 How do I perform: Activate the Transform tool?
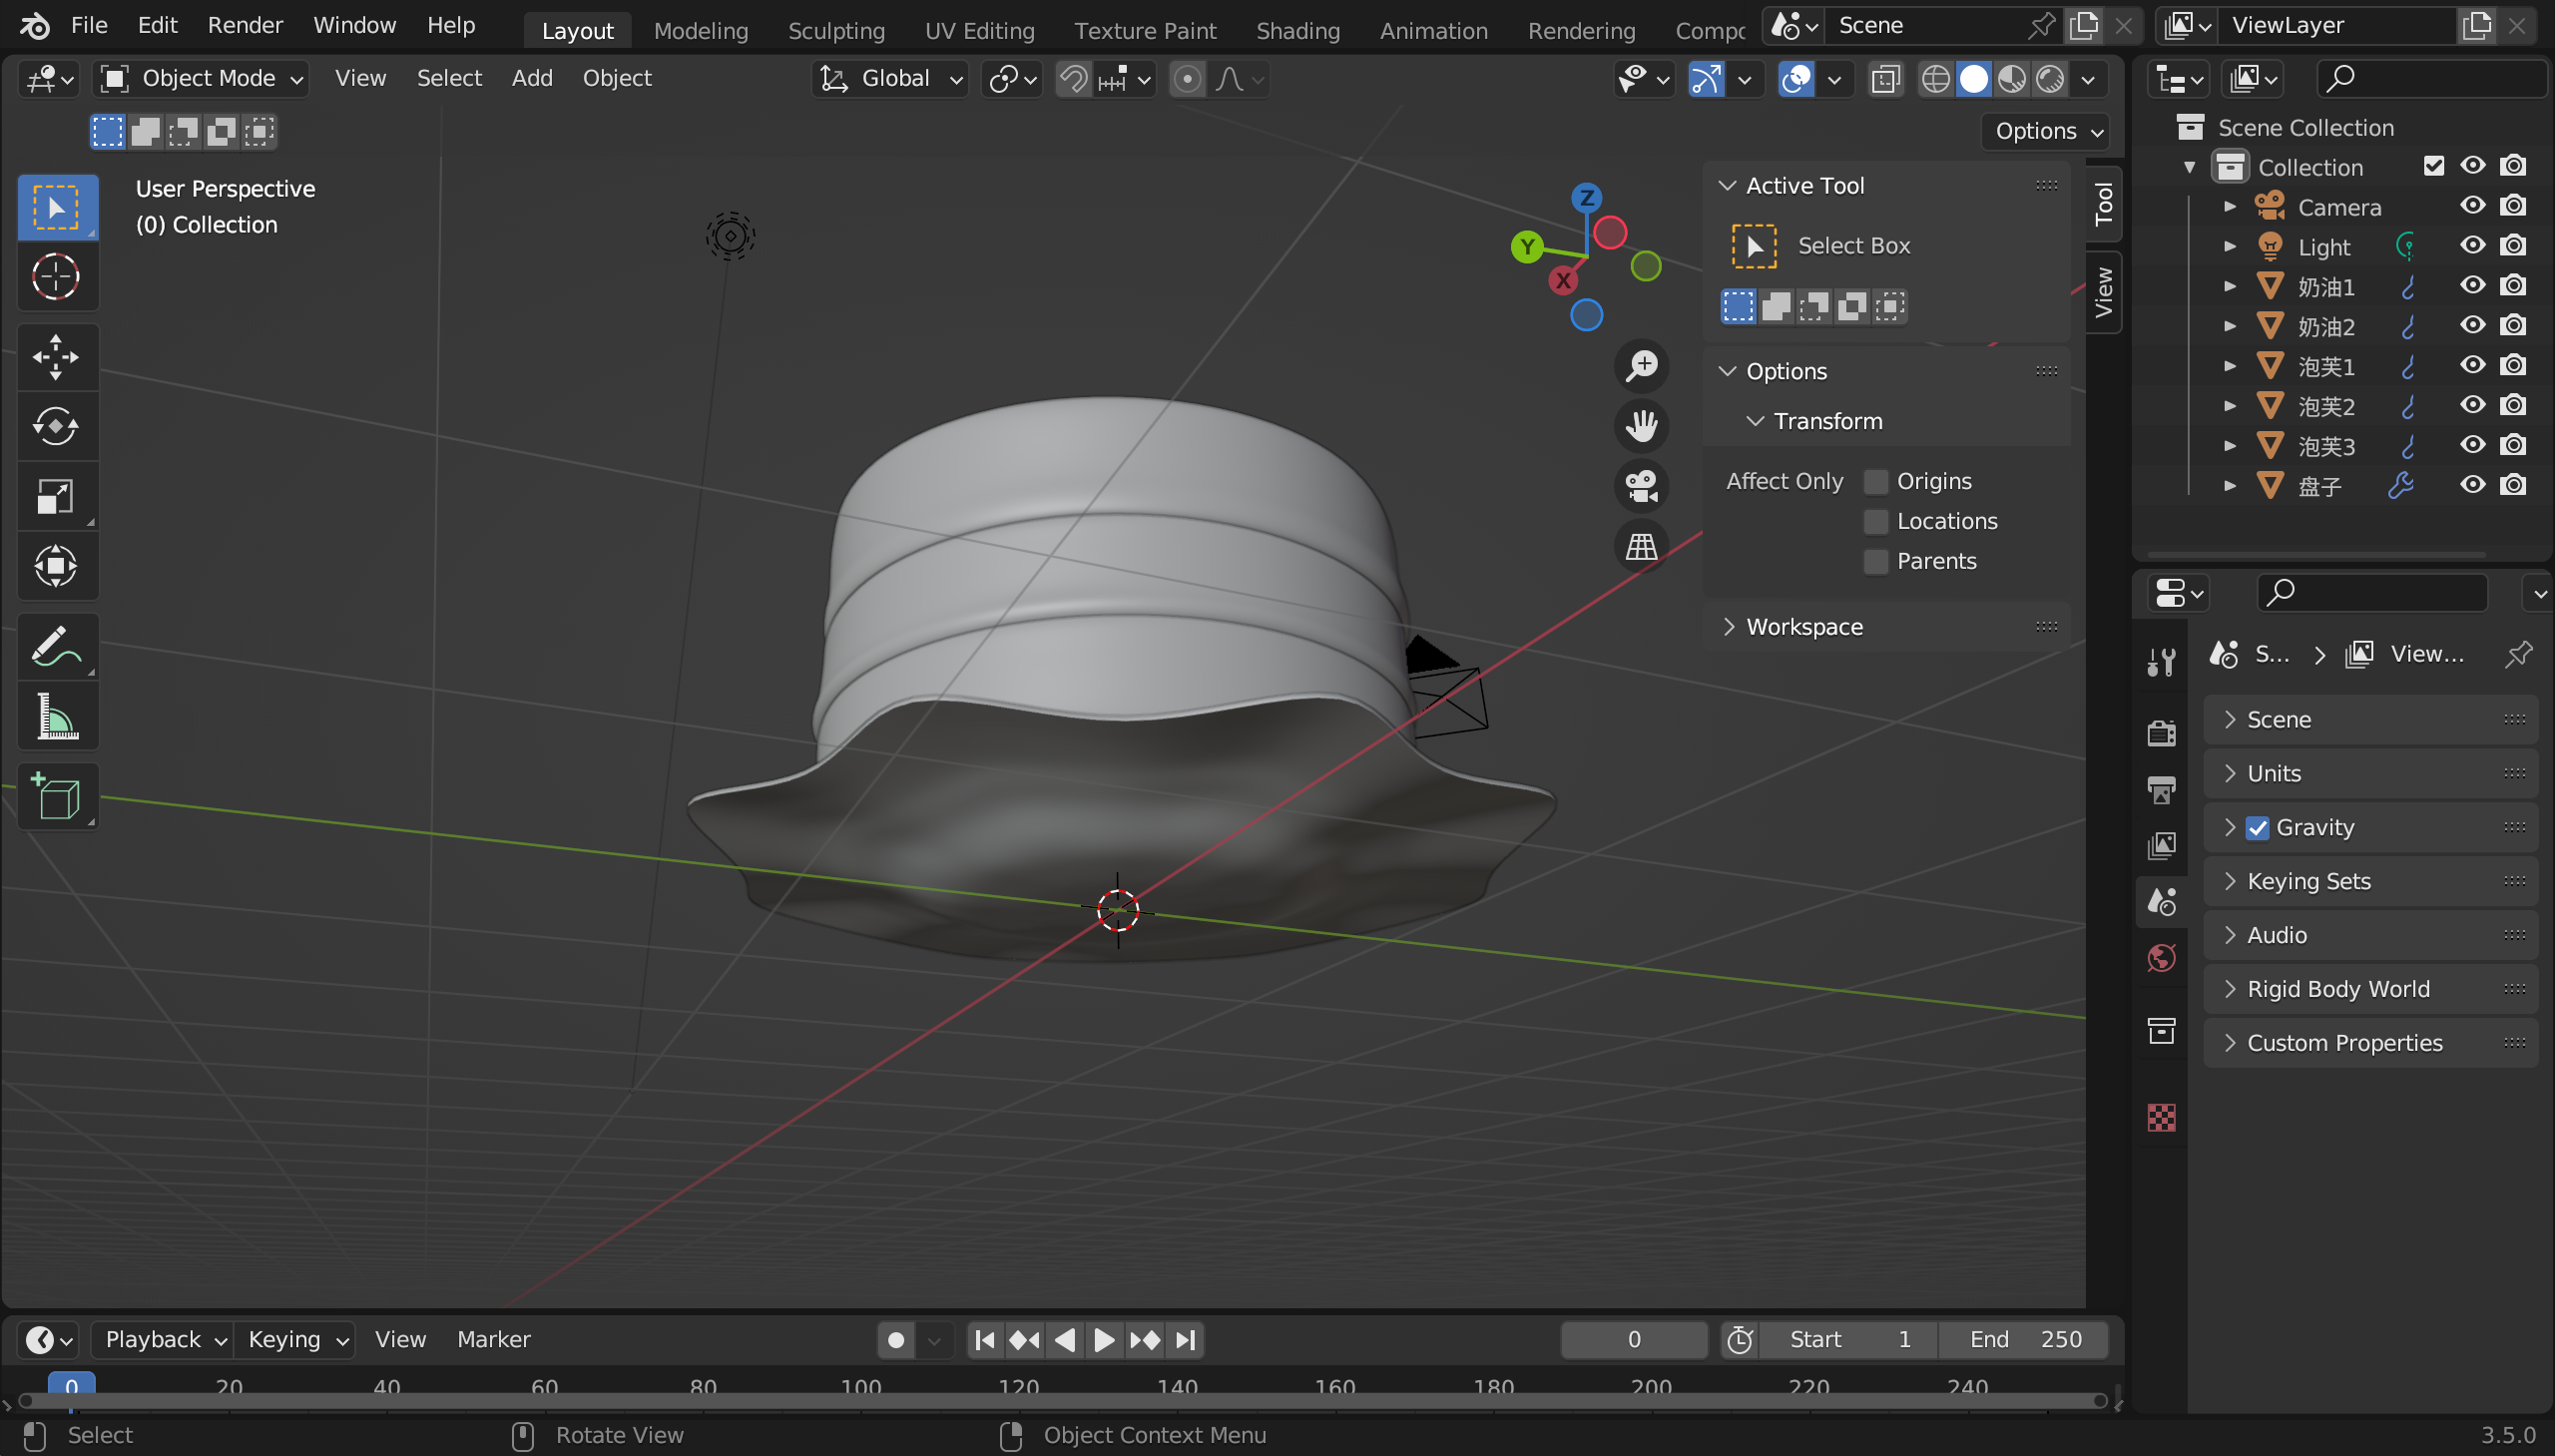point(56,565)
